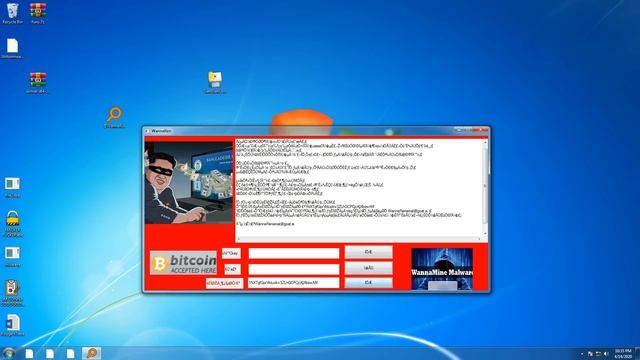Select the green window icon above the padlock
Viewport: 640px width, 360px height.
coord(12,187)
